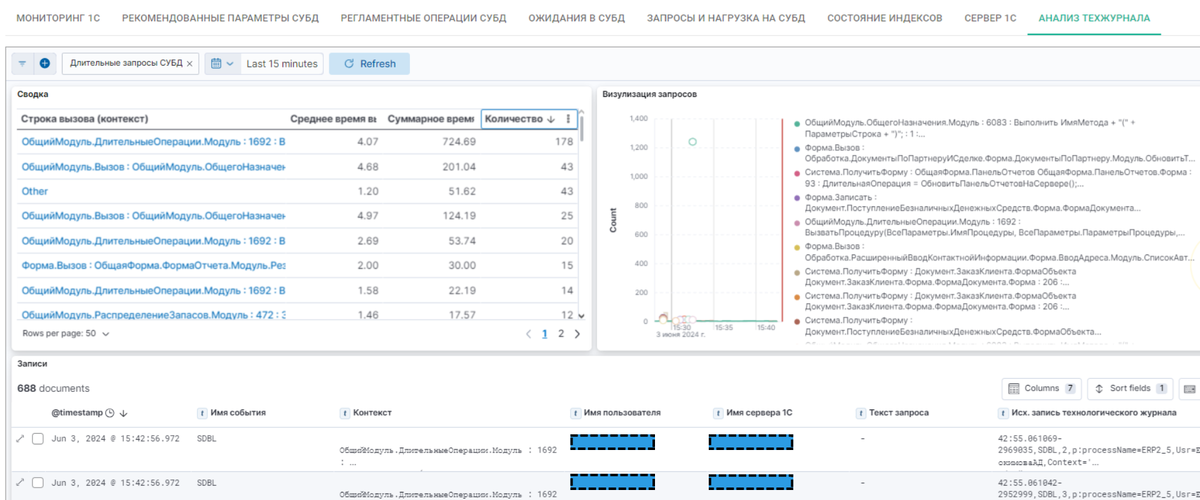
Task: Click count value 178
Action: click(x=563, y=142)
